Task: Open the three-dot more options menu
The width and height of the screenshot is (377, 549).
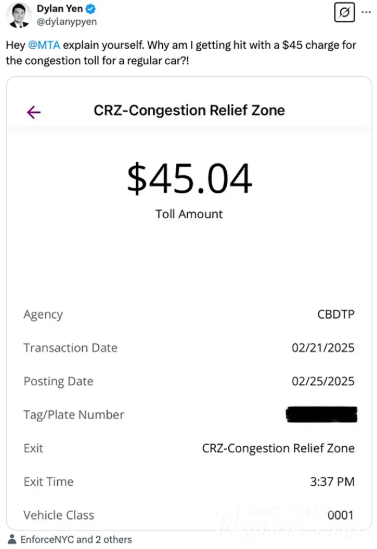Action: click(366, 12)
